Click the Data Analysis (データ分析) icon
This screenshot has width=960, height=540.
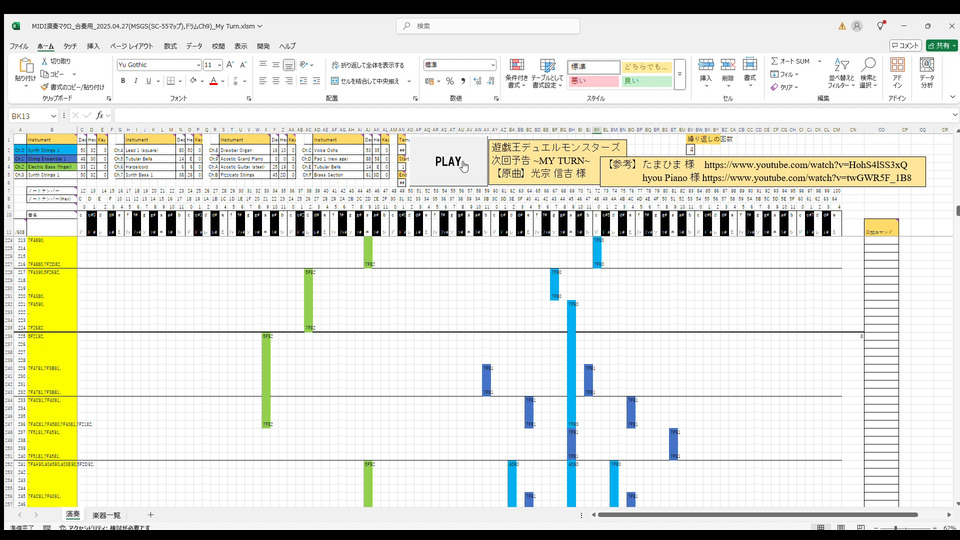927,65
